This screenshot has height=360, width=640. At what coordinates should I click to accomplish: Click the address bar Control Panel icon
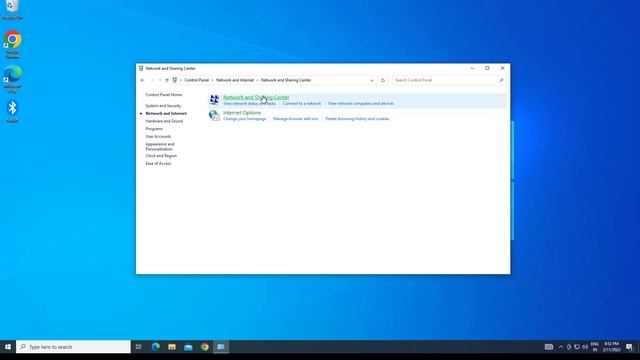(175, 80)
